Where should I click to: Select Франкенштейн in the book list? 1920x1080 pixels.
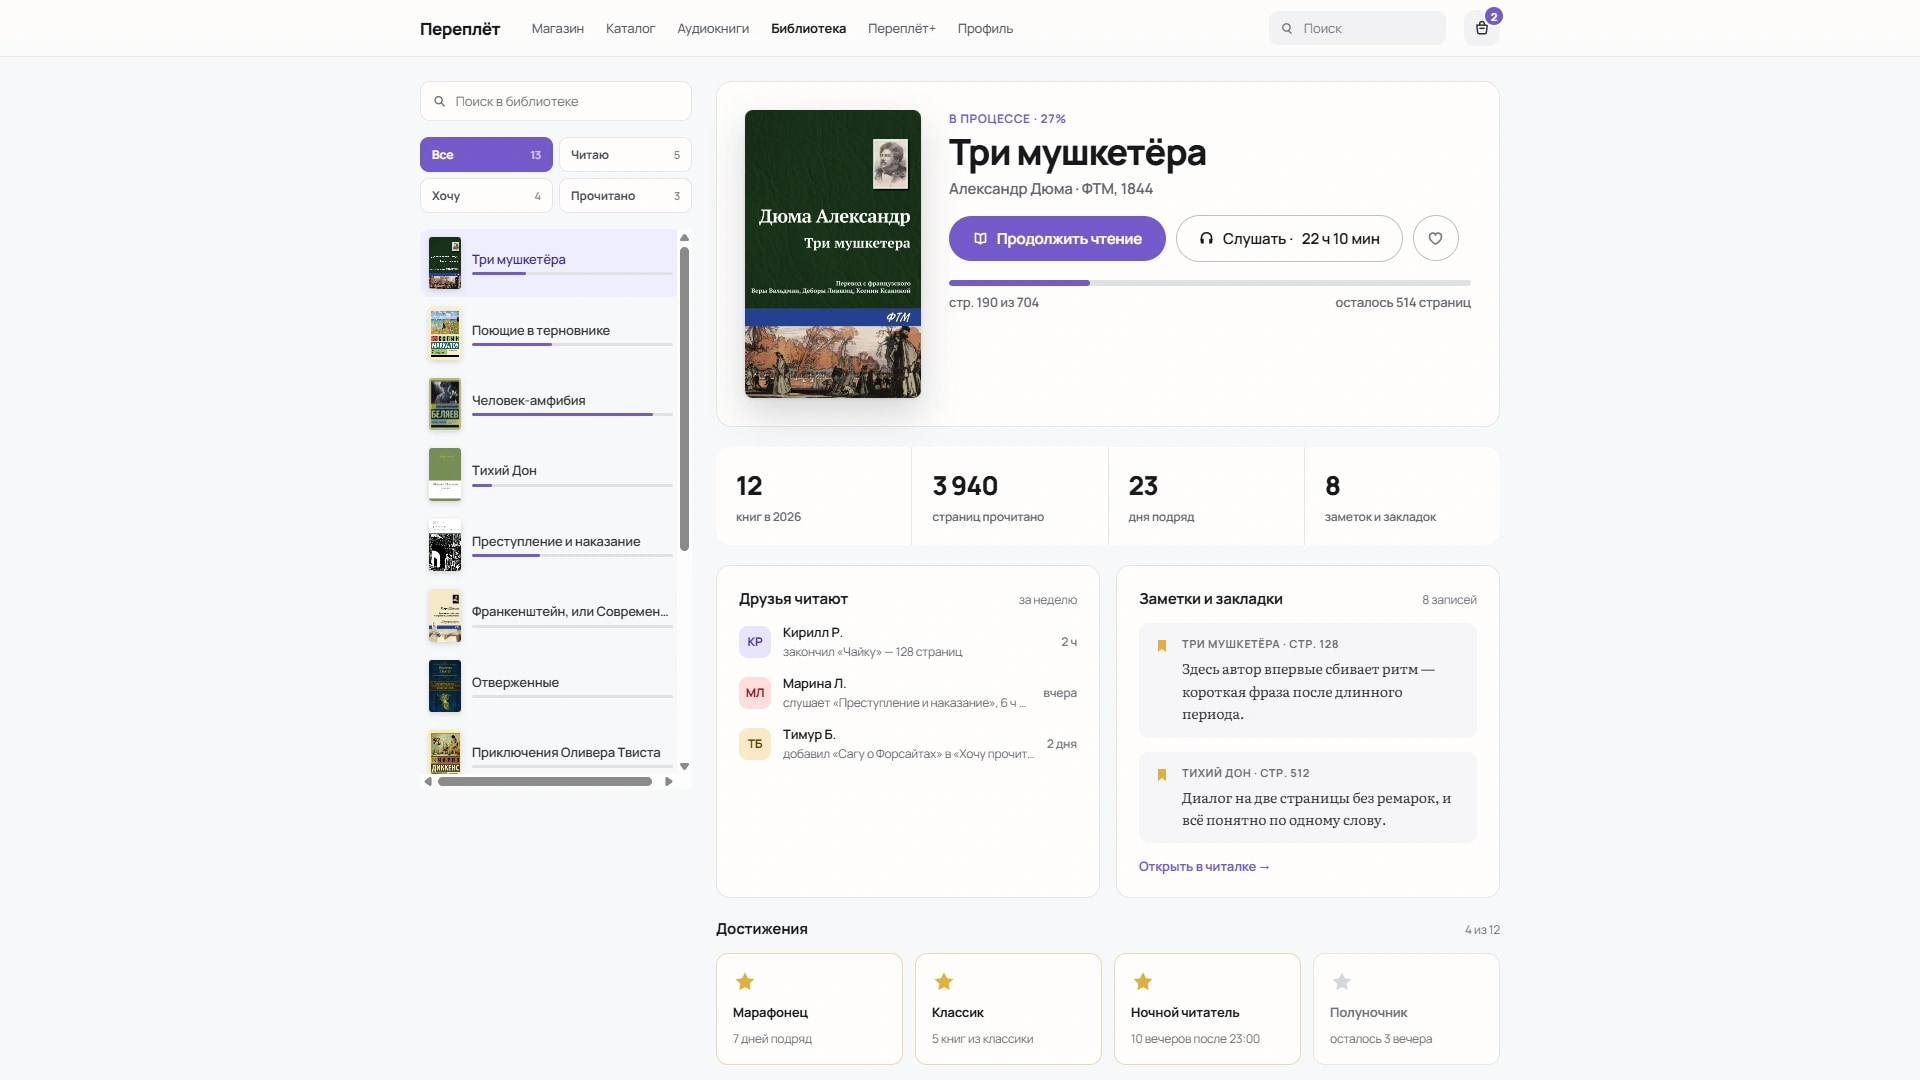pyautogui.click(x=549, y=615)
